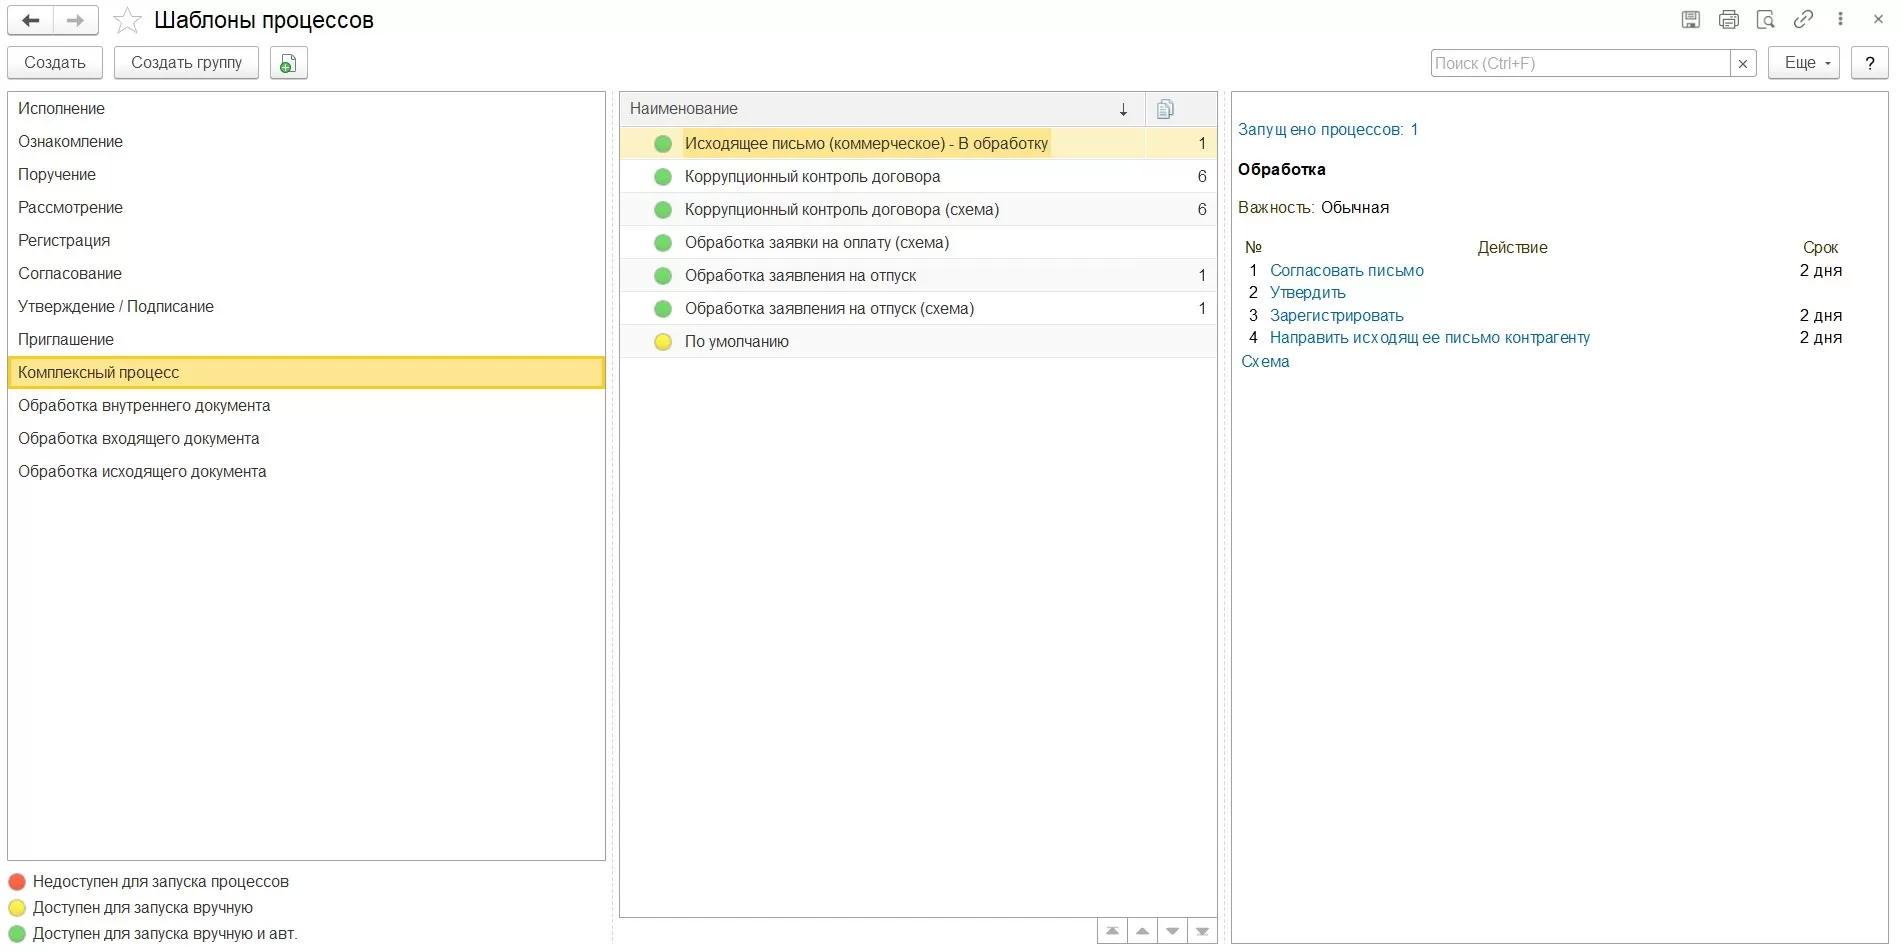Open the print preview magnifier icon
The image size is (1903, 952).
tap(1766, 20)
